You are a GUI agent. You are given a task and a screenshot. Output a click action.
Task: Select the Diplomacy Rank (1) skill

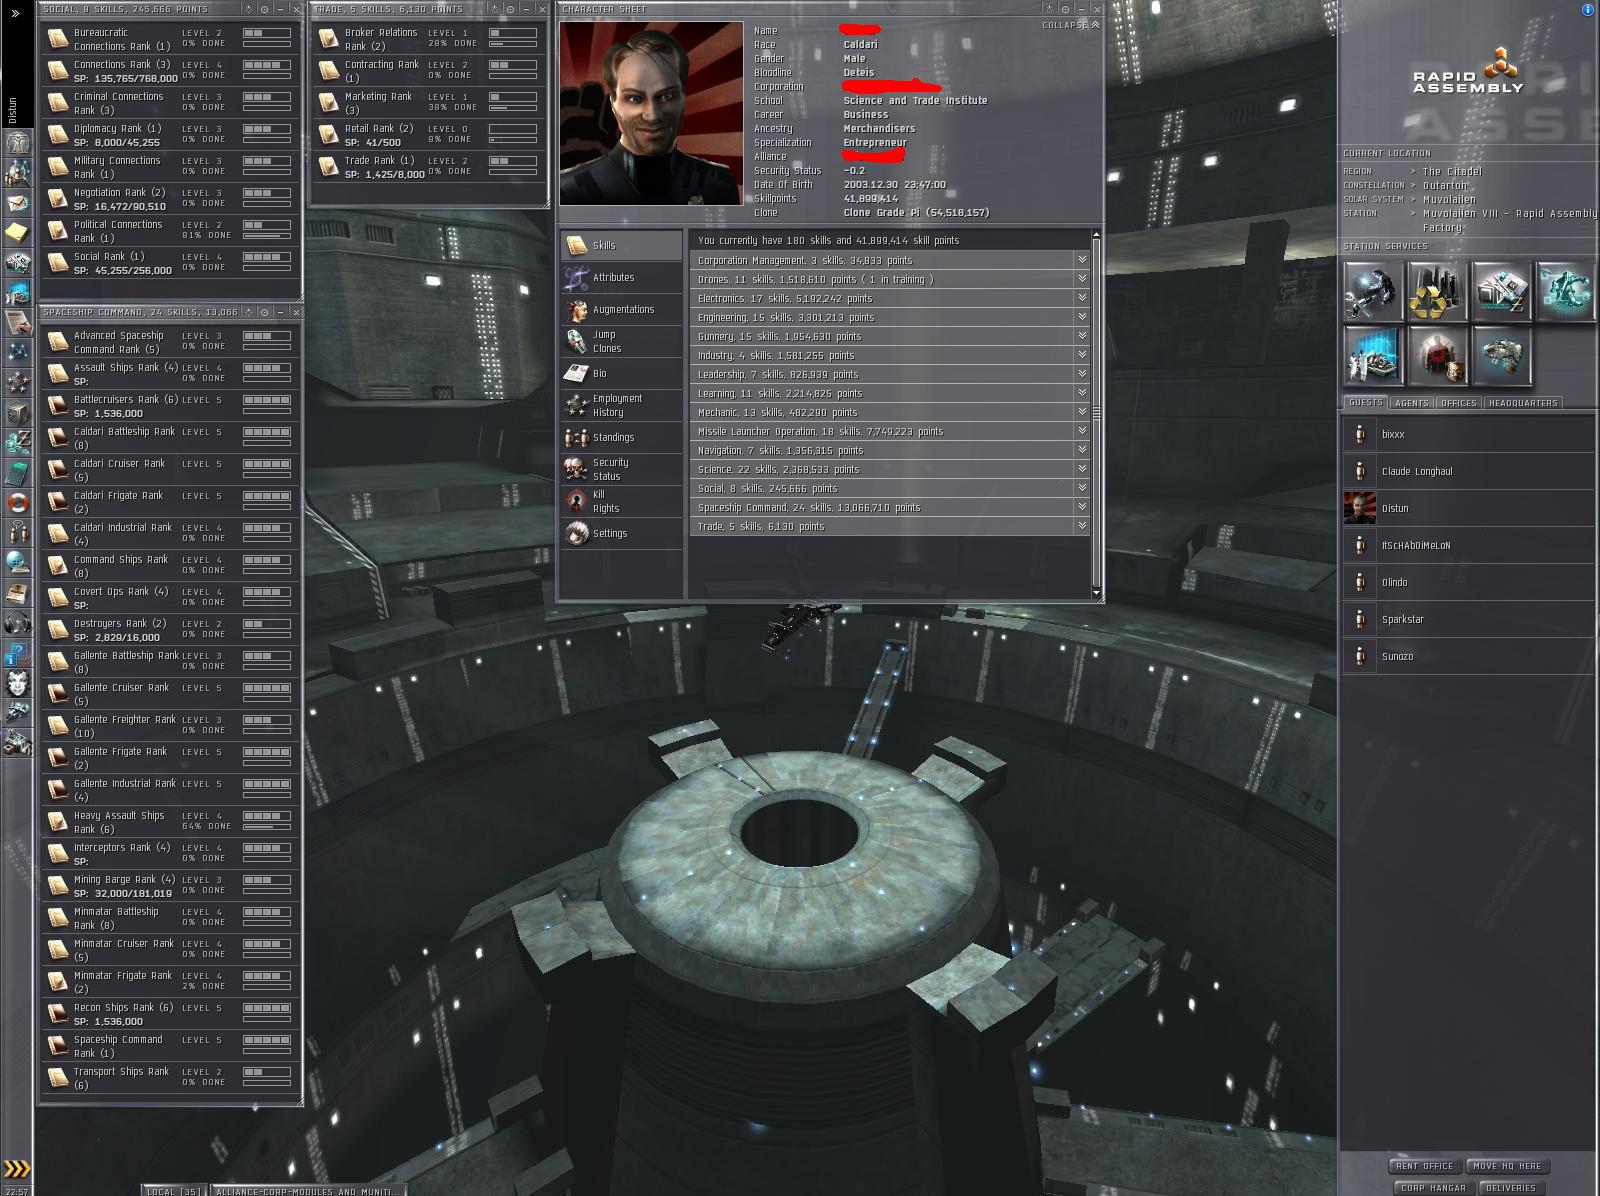pyautogui.click(x=170, y=134)
